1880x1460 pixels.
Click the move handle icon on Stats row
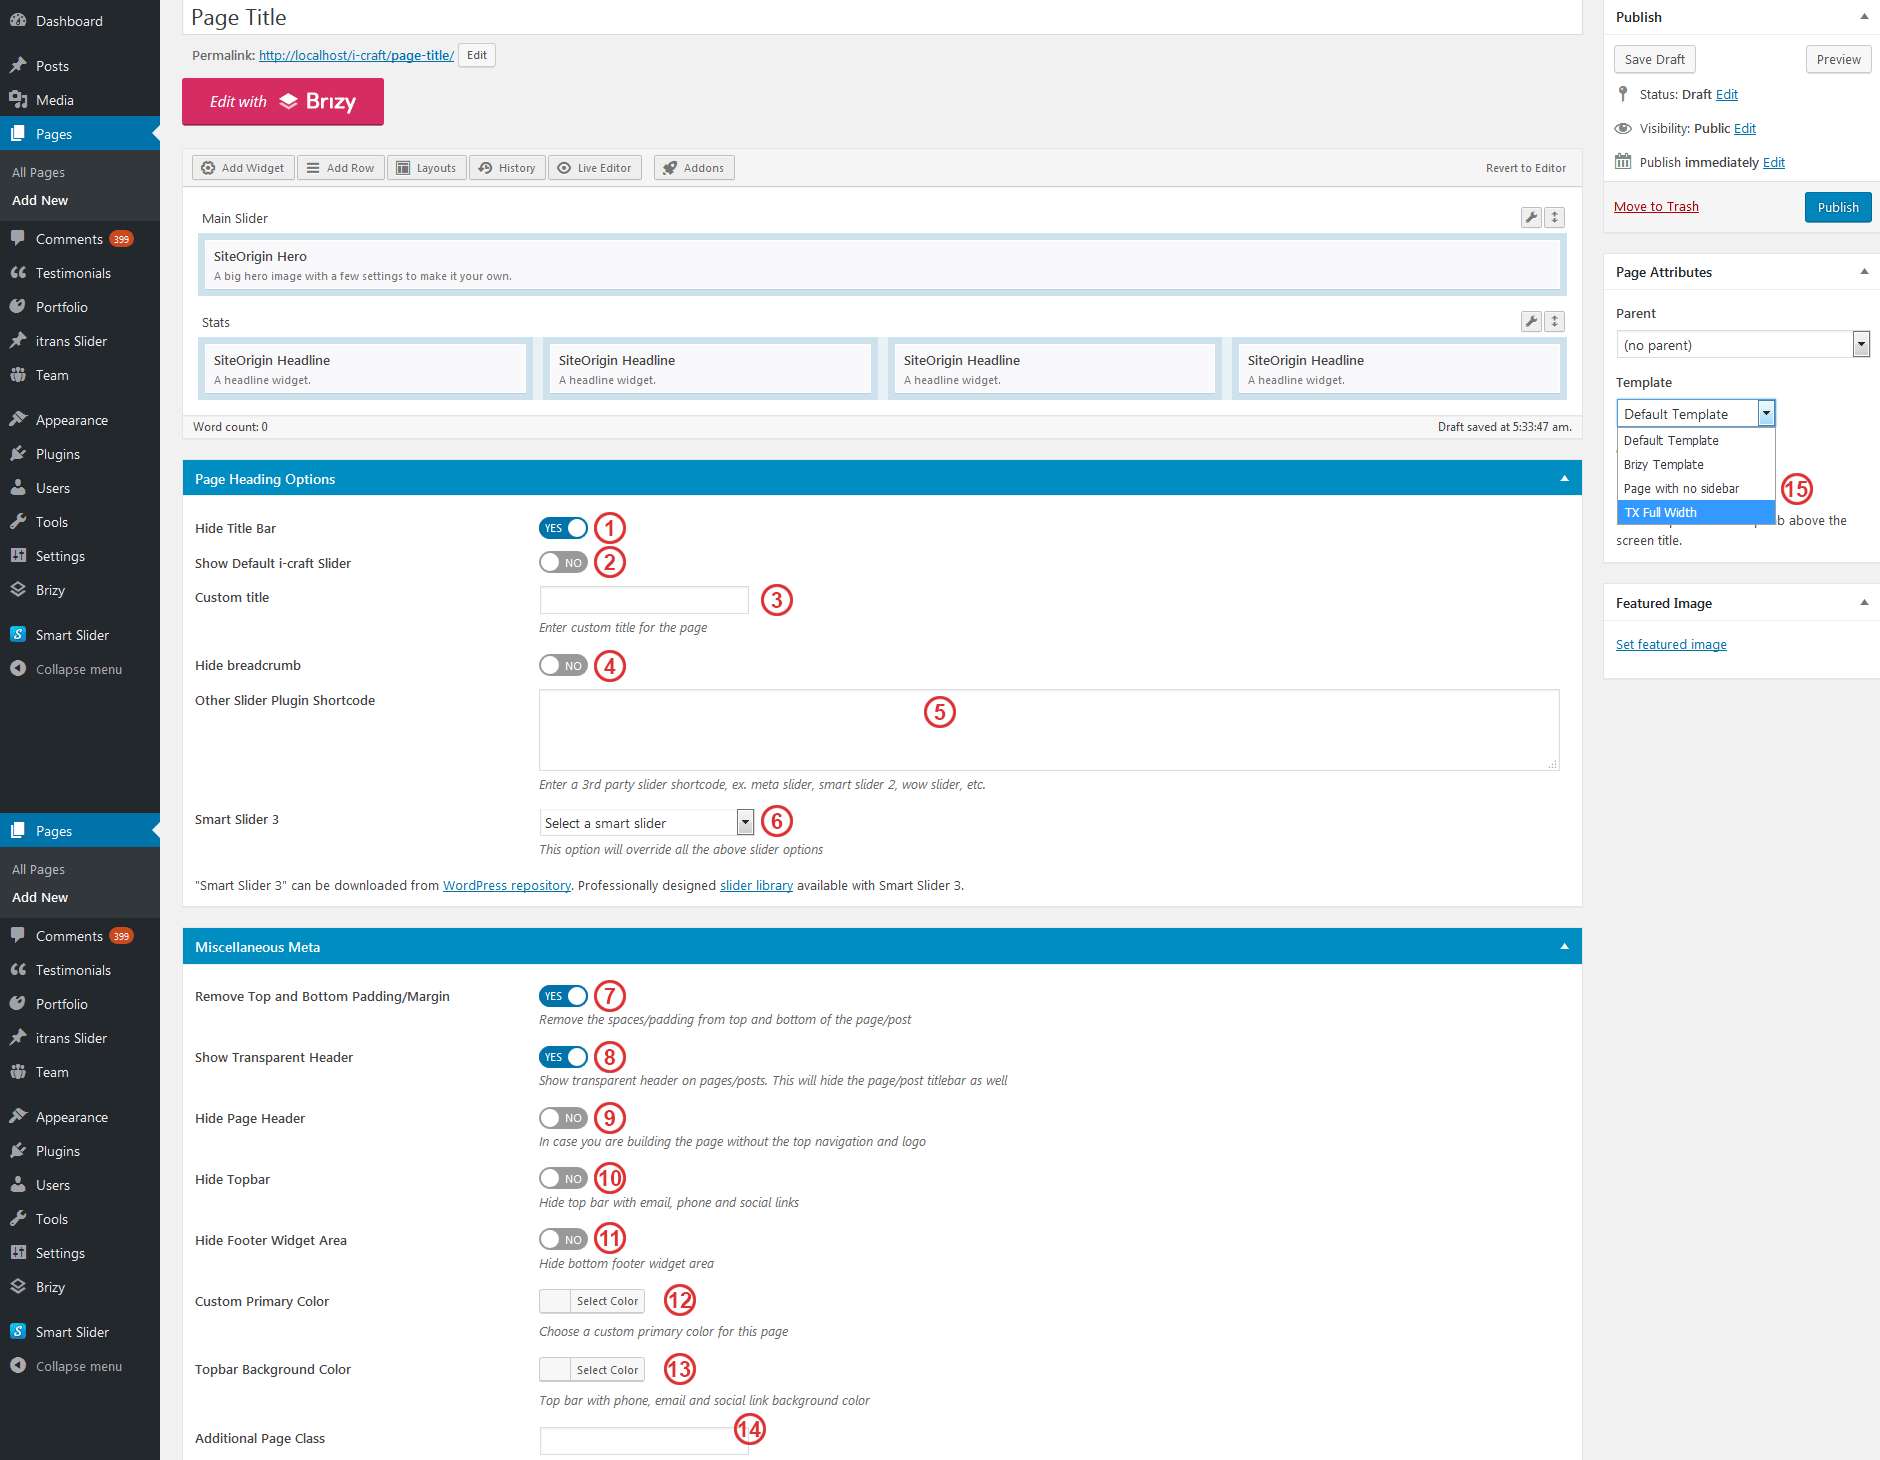pos(1554,322)
